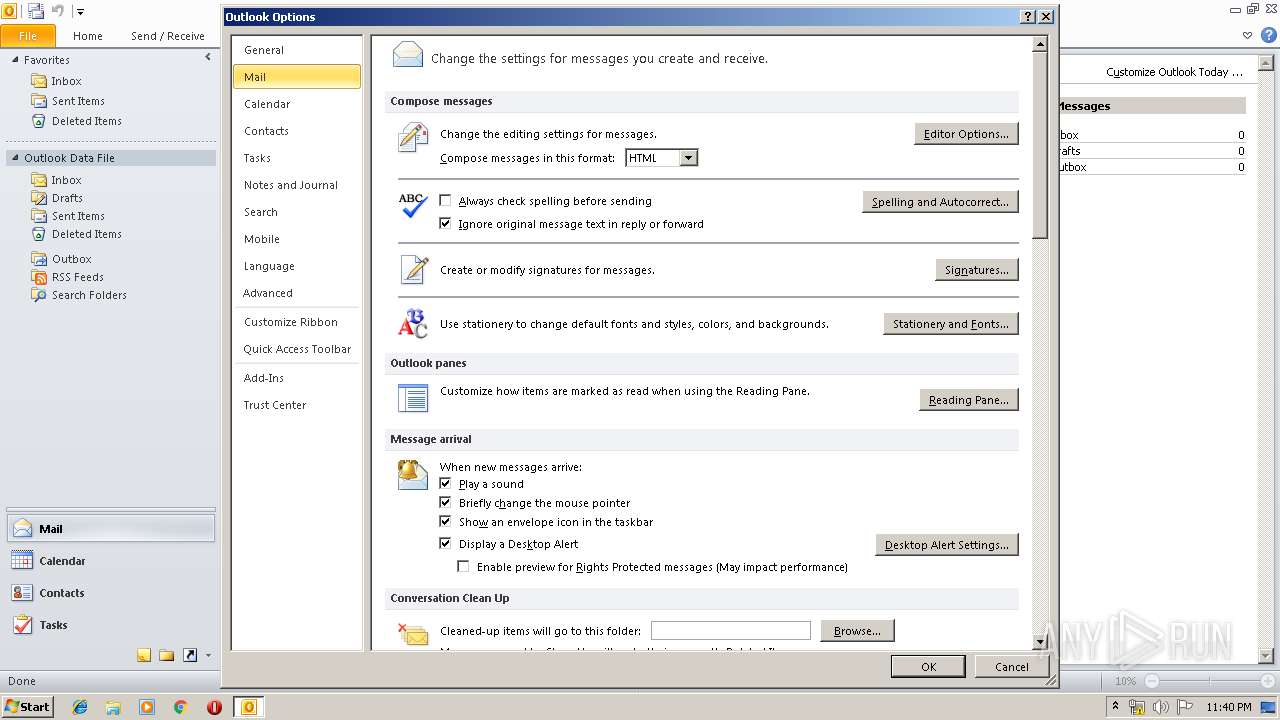The height and width of the screenshot is (720, 1280).
Task: Select Advanced category in Outlook Options
Action: 296,293
